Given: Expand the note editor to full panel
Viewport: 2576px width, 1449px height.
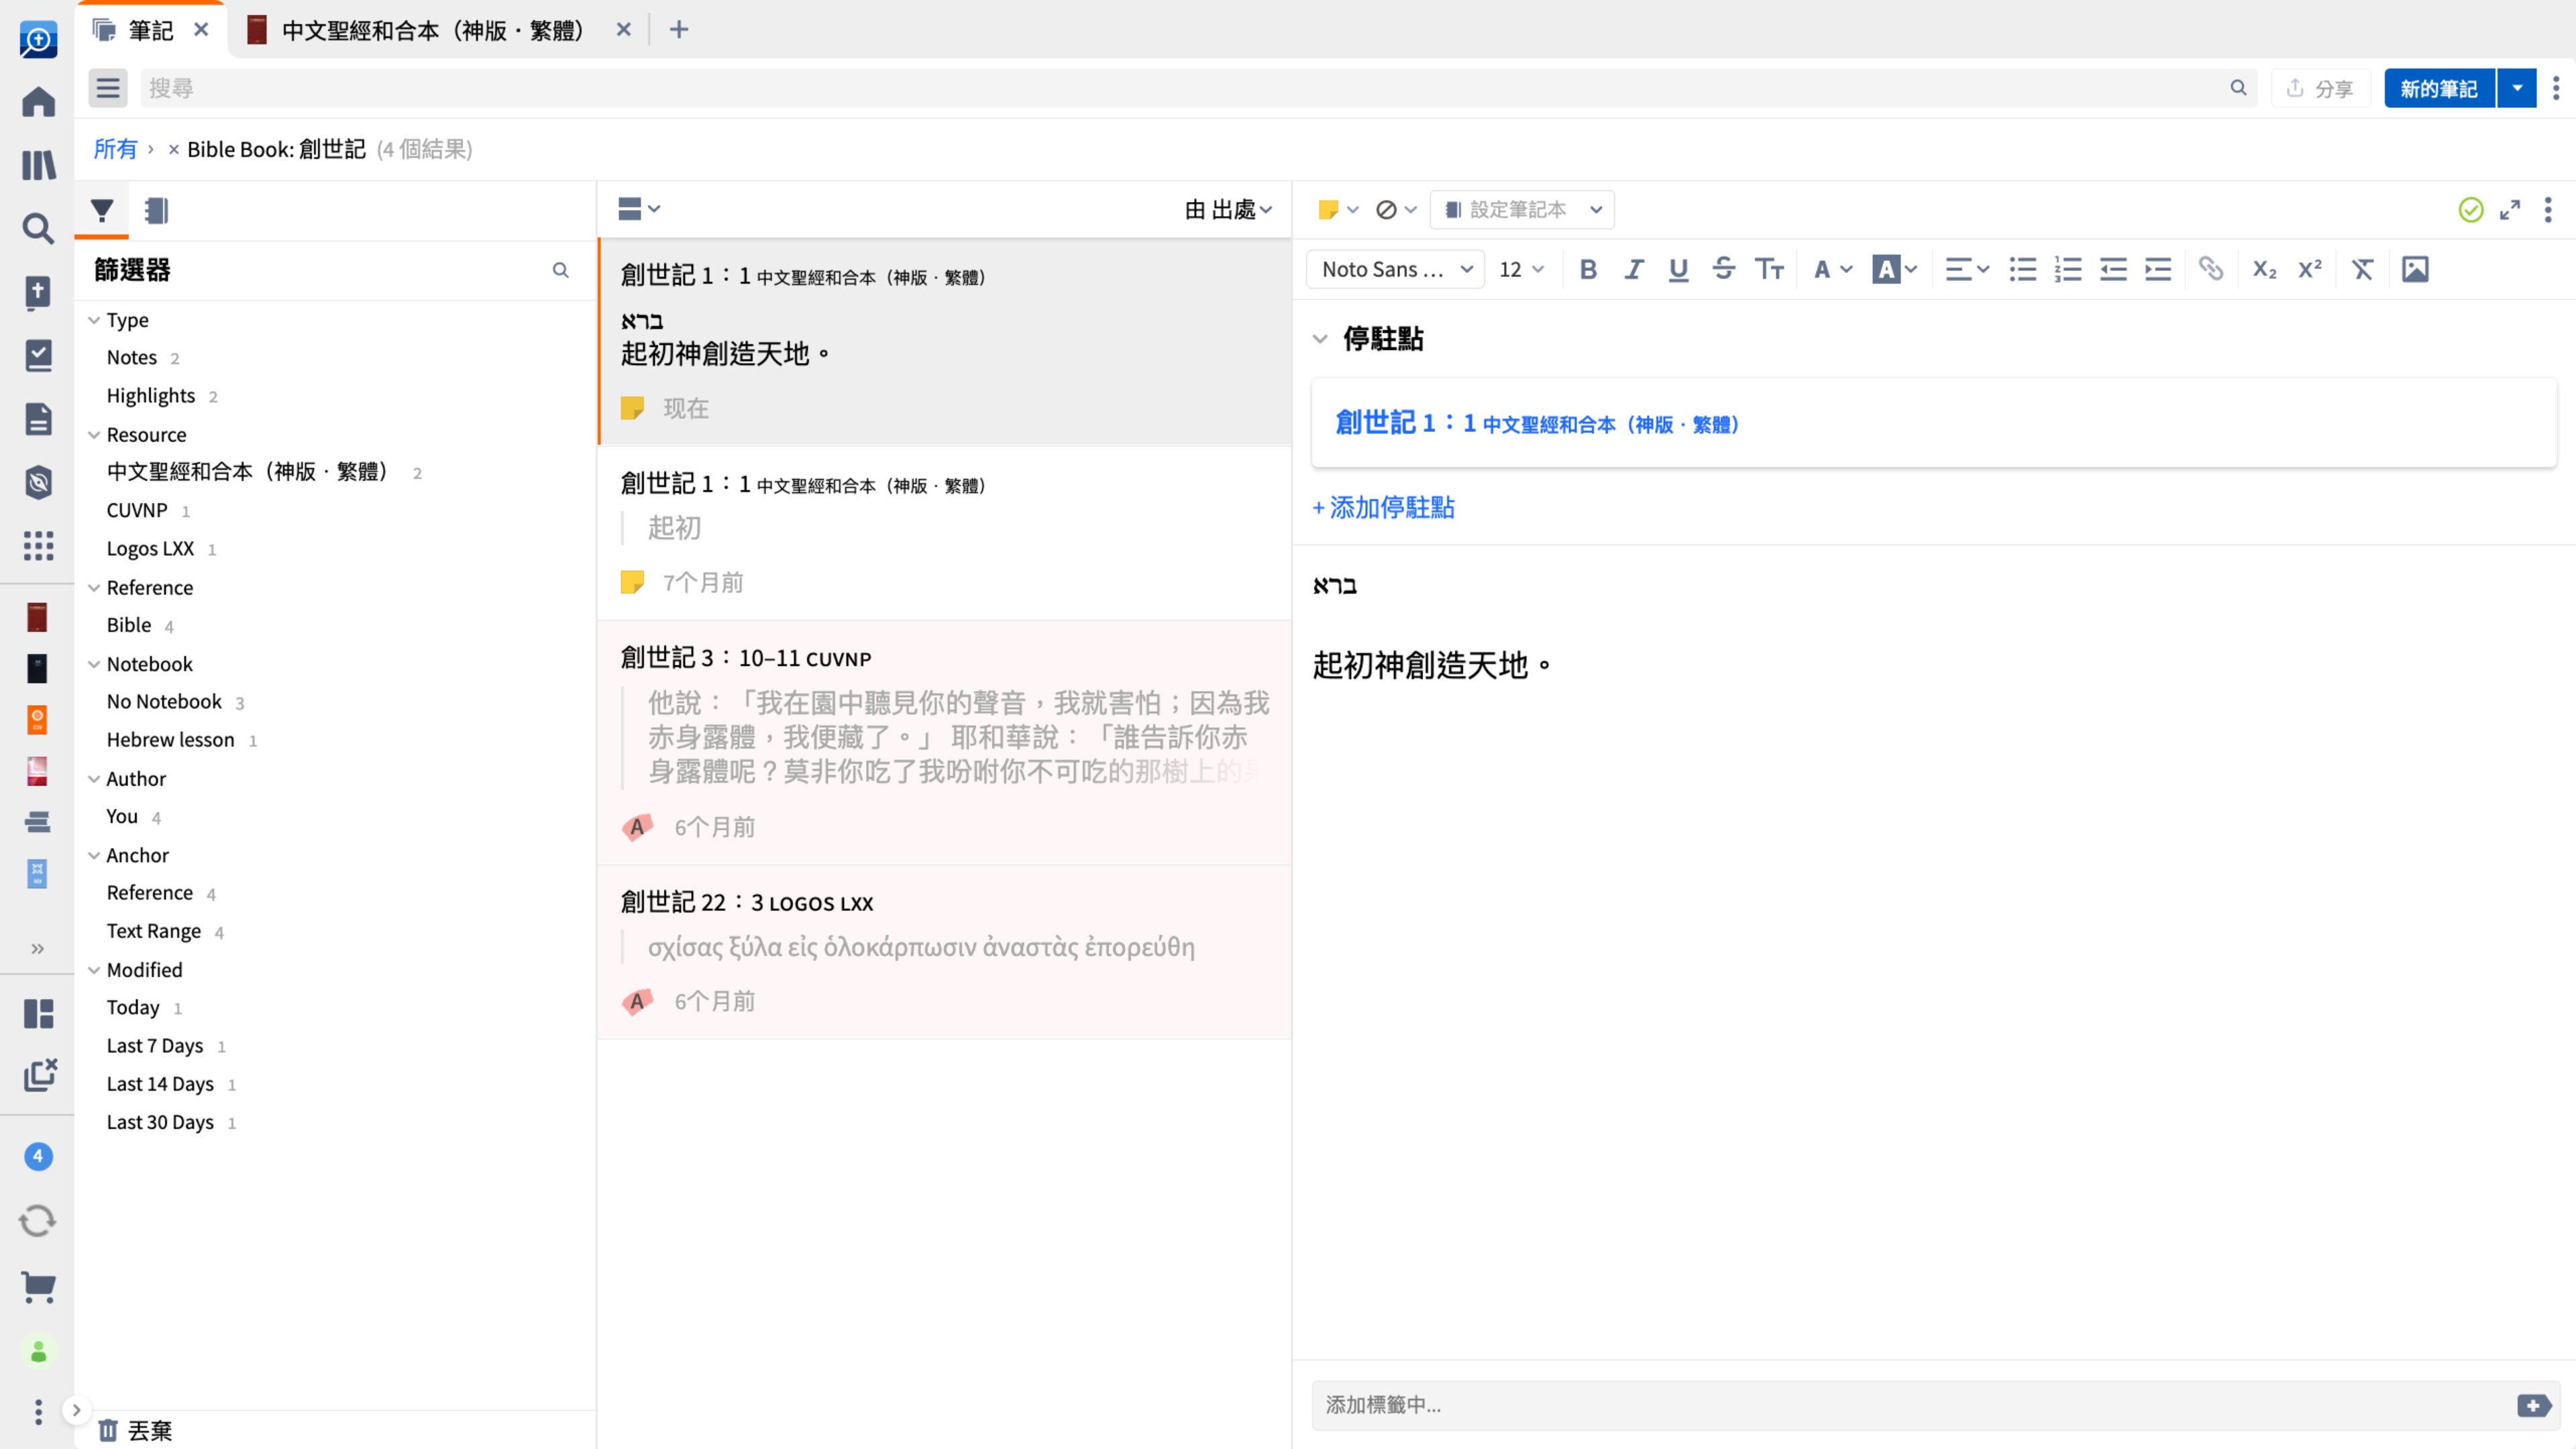Looking at the screenshot, I should pos(2510,210).
